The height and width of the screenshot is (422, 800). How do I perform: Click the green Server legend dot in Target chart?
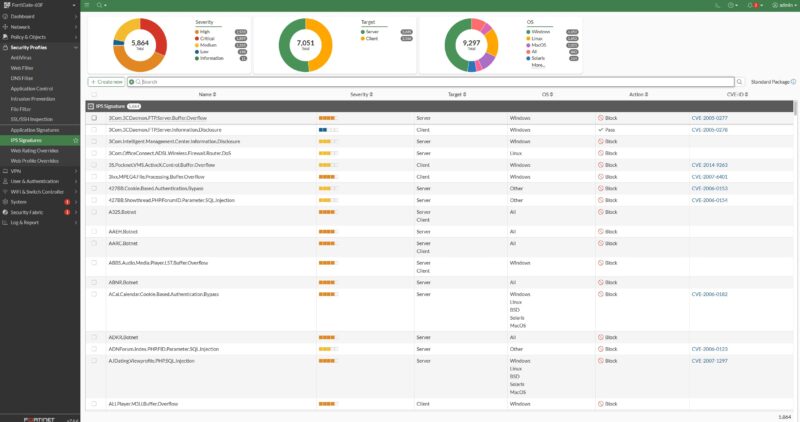[x=363, y=32]
